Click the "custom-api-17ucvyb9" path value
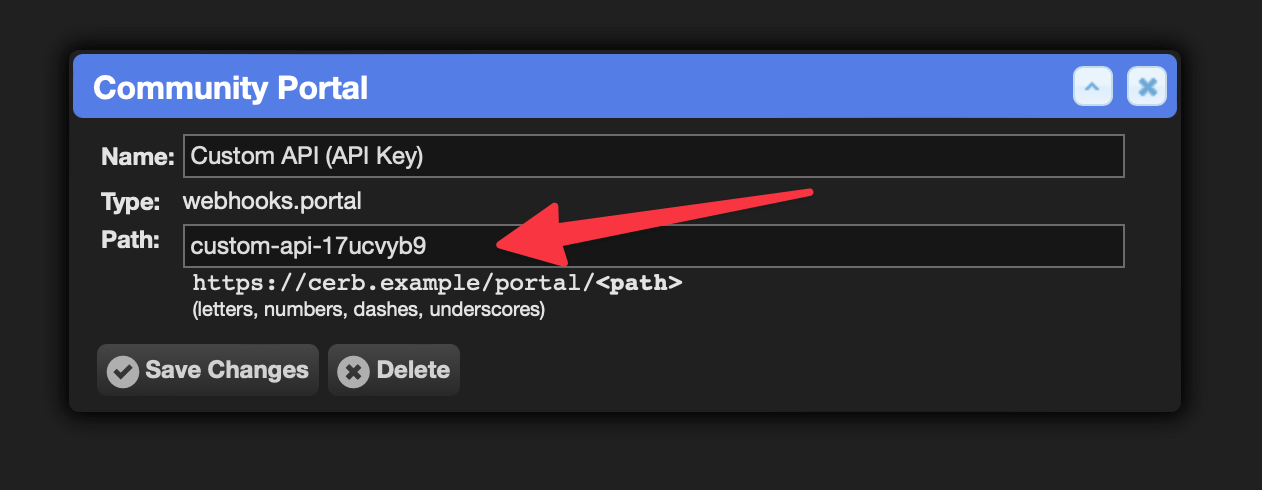This screenshot has height=490, width=1262. coord(309,246)
